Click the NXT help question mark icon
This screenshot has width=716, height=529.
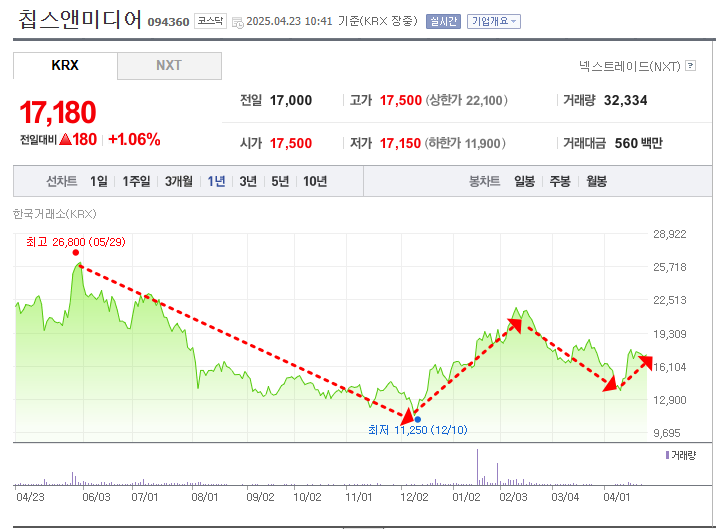(691, 66)
